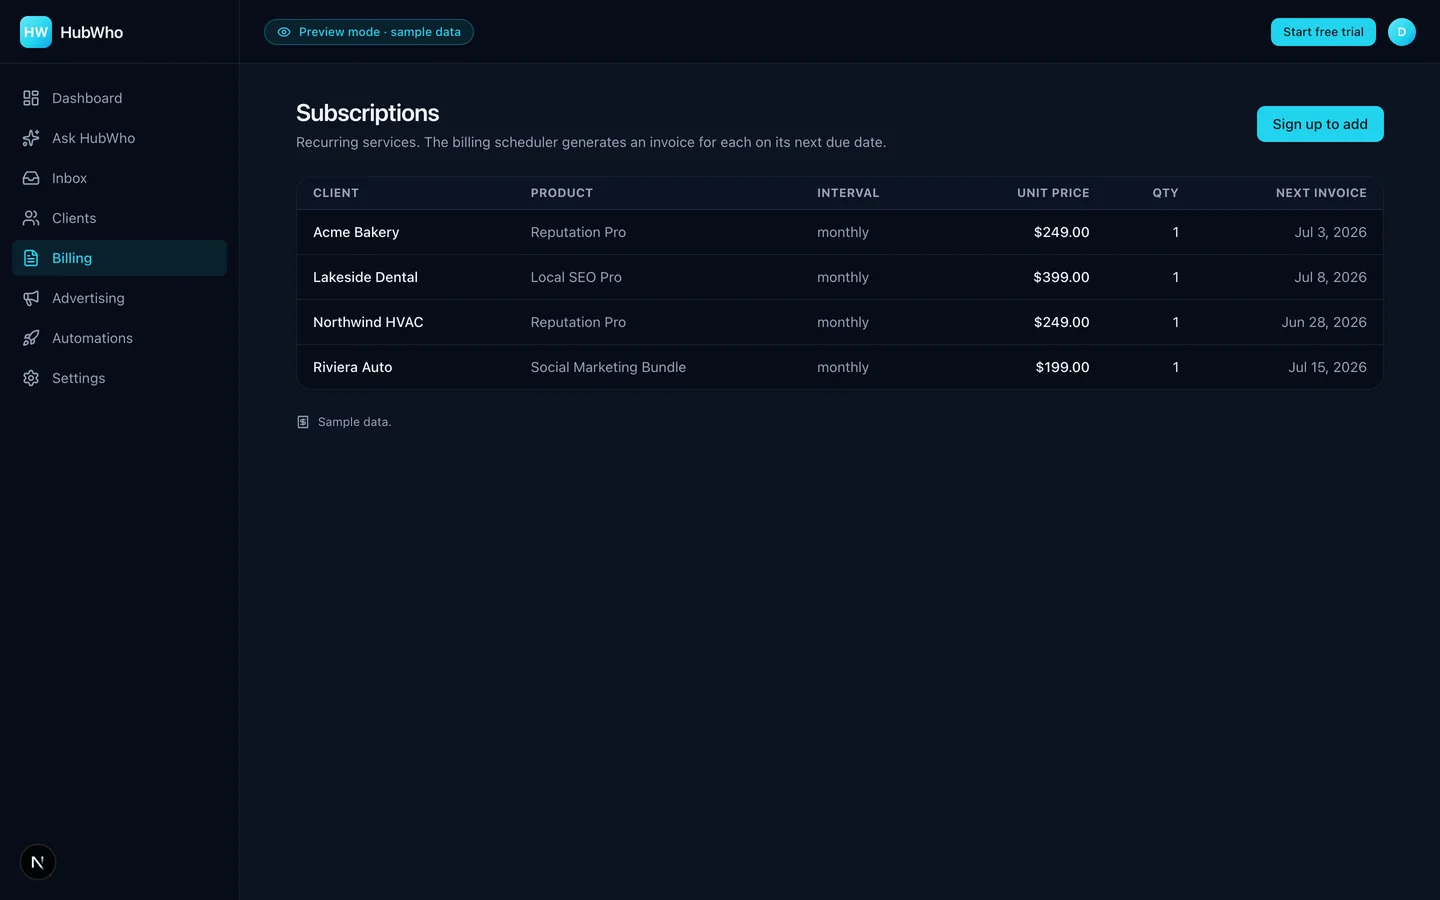Screen dimensions: 1440x900
Task: Open Advertising from sidebar
Action: 119,298
